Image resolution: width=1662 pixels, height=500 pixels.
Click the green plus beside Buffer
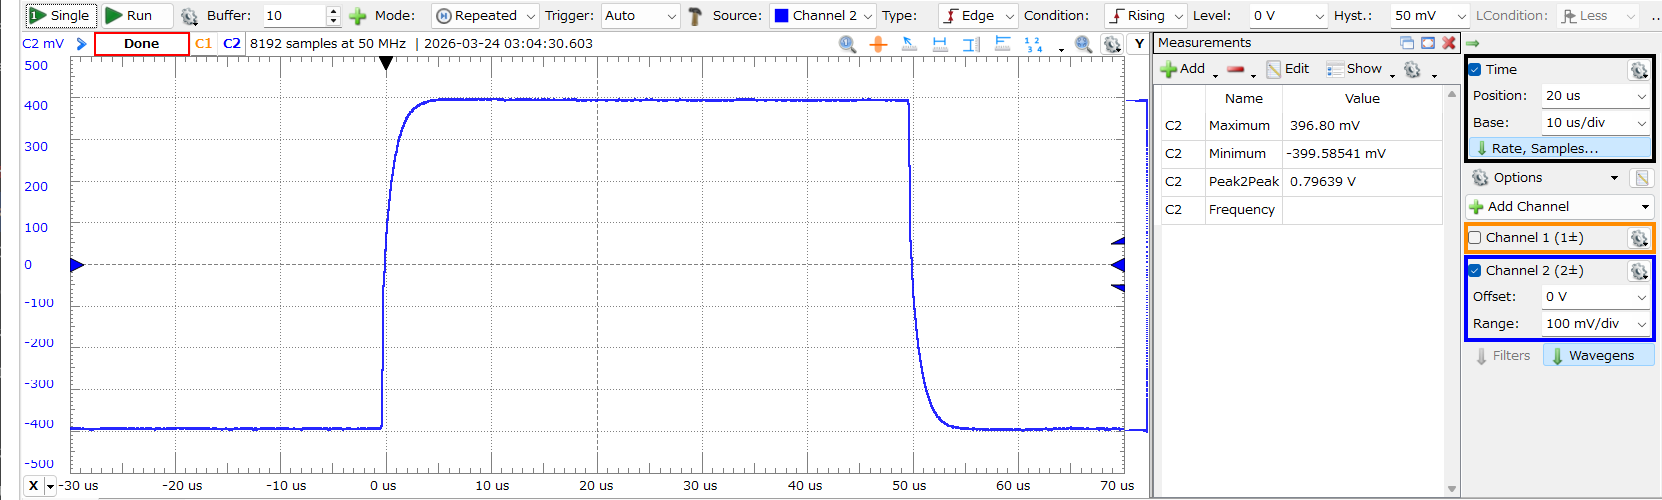click(357, 16)
